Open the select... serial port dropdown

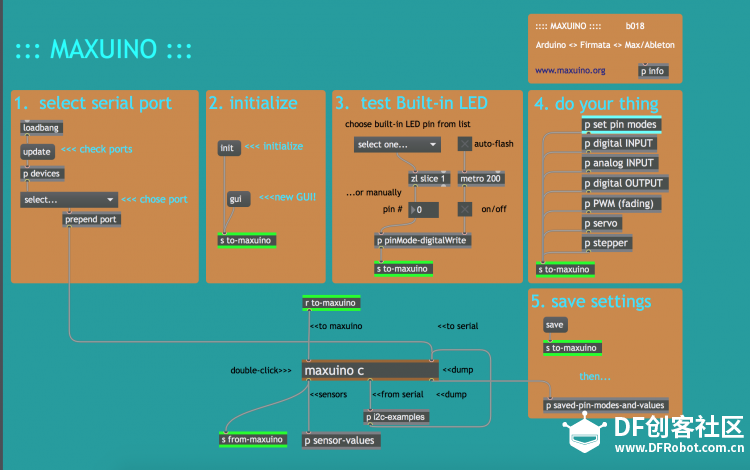point(69,199)
